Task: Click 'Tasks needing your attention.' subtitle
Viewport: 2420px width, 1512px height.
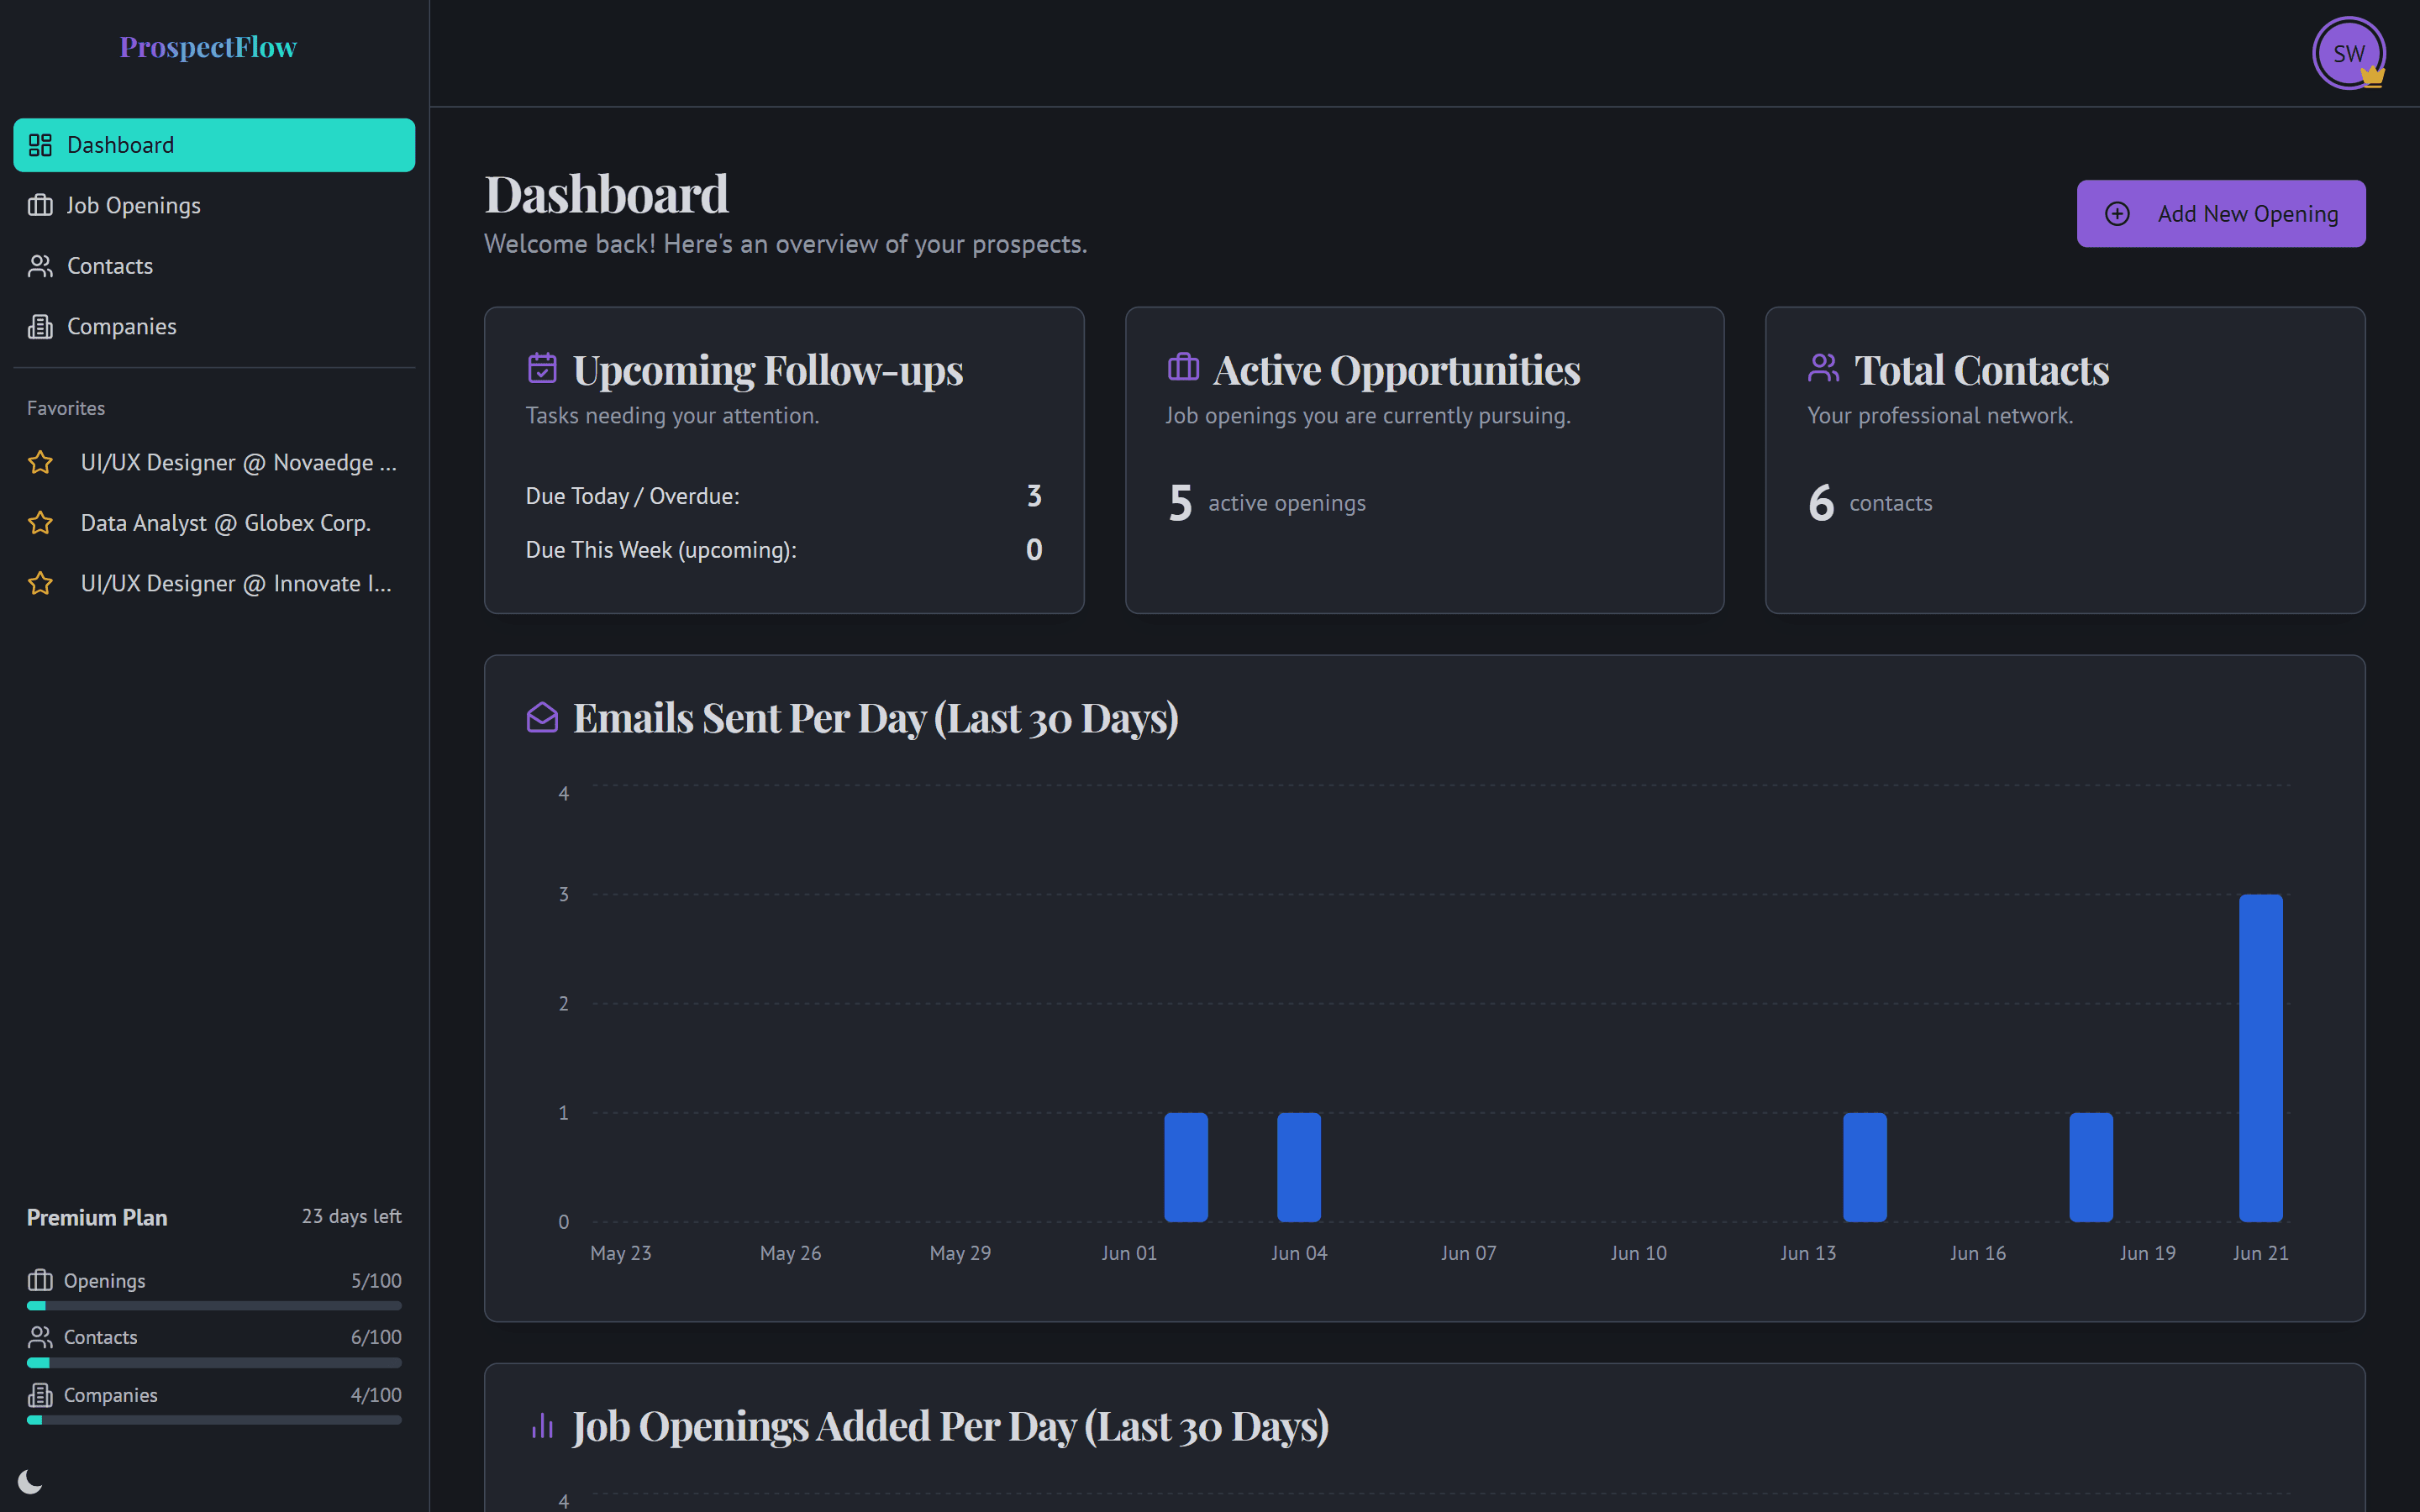Action: 672,415
